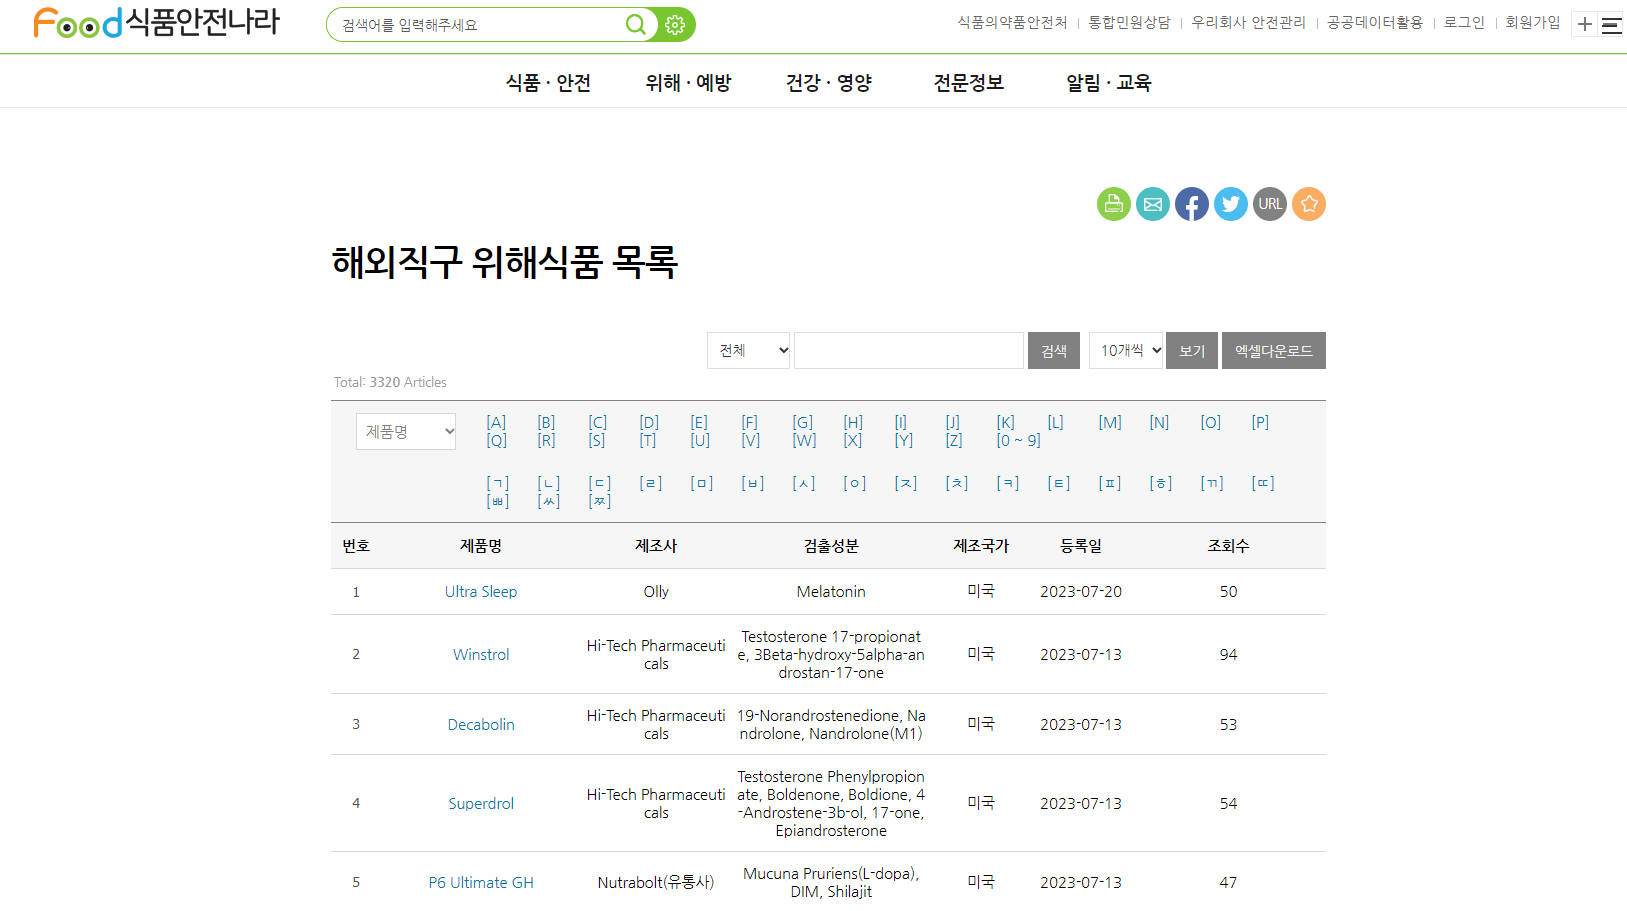Copy page URL icon
The height and width of the screenshot is (911, 1627).
click(x=1270, y=204)
